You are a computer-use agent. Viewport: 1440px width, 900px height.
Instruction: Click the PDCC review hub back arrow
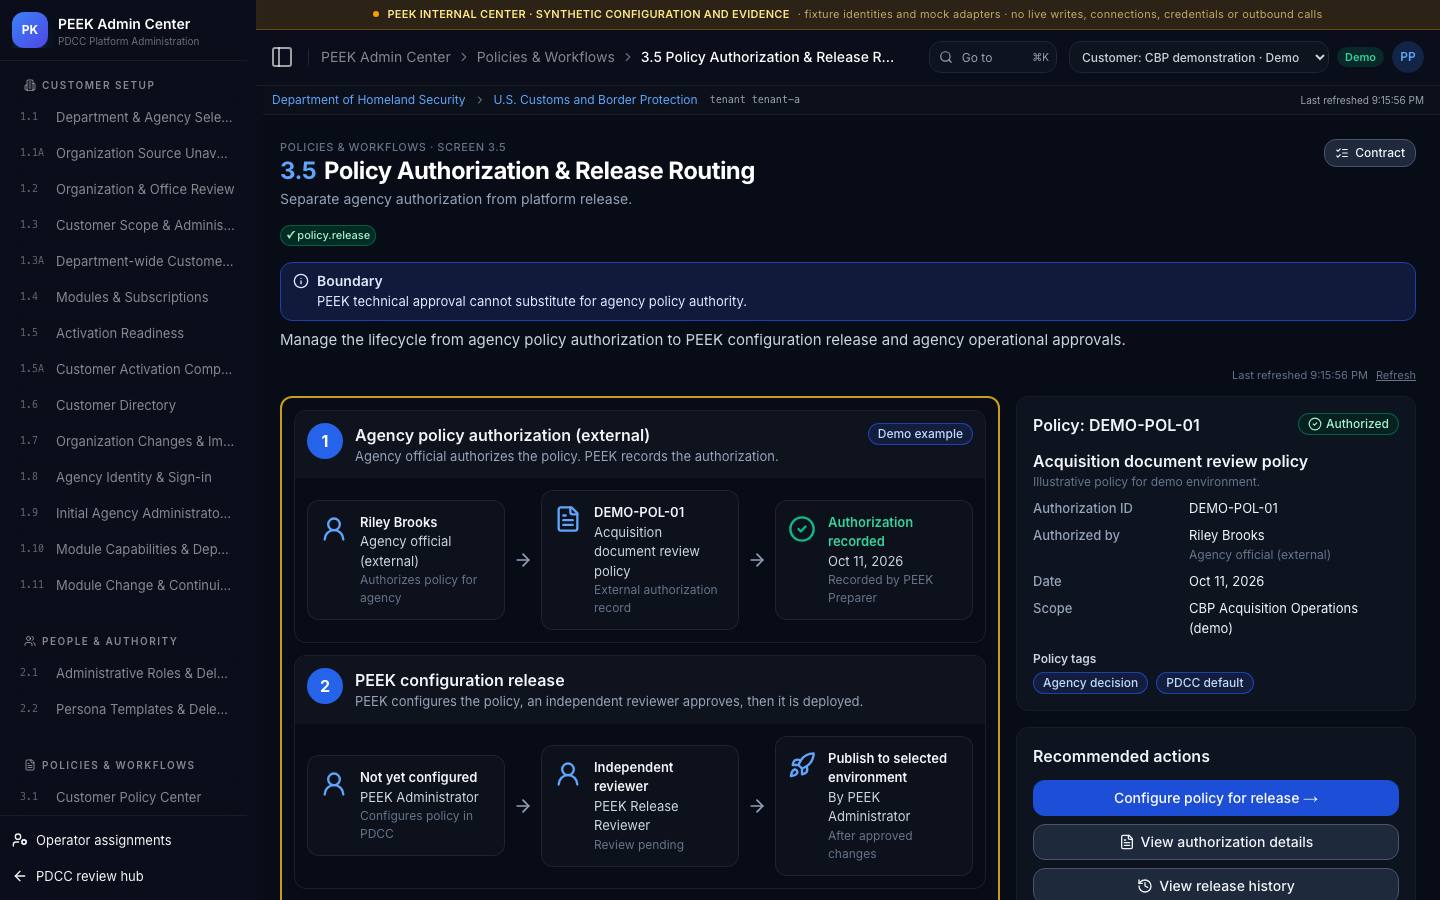coord(20,876)
